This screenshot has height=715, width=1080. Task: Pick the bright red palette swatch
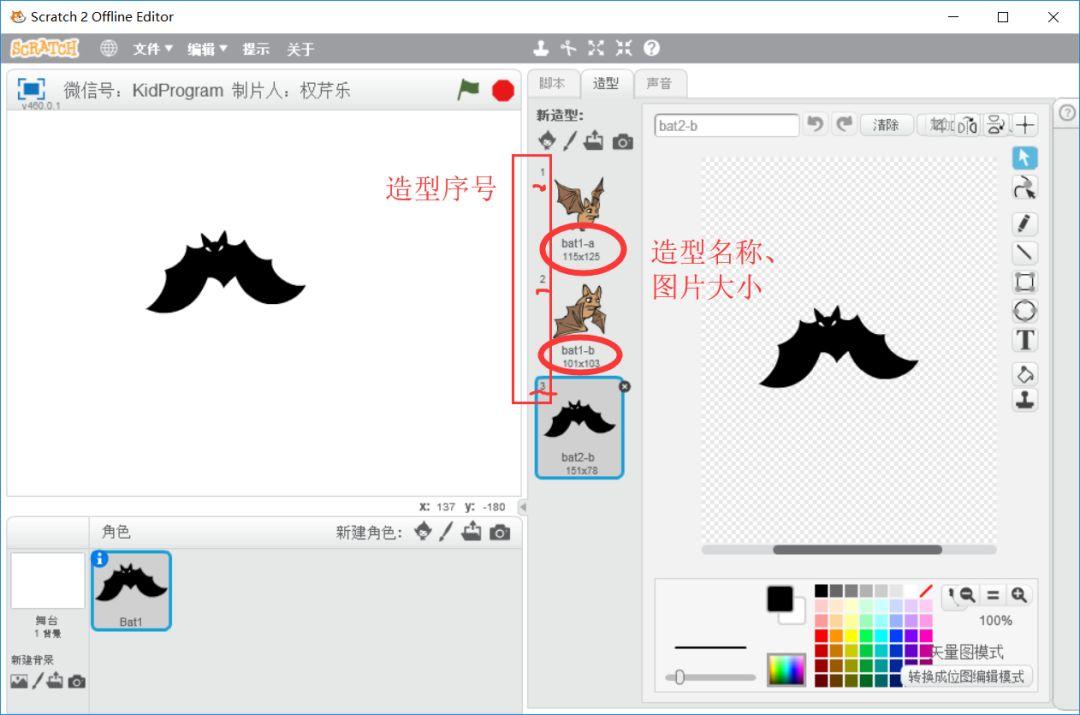pos(821,636)
